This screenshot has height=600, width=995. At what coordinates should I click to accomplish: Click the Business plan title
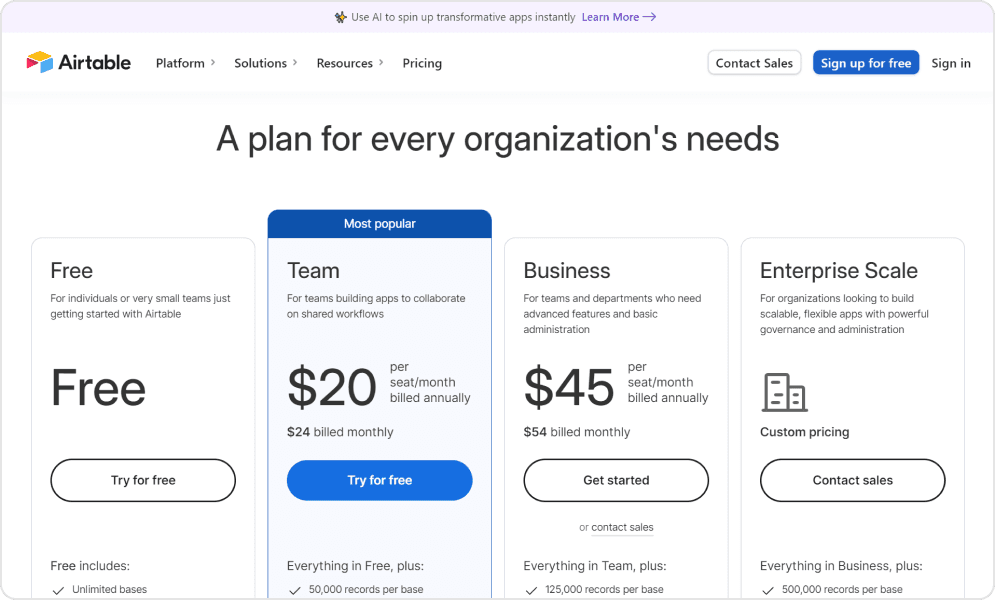pos(567,271)
